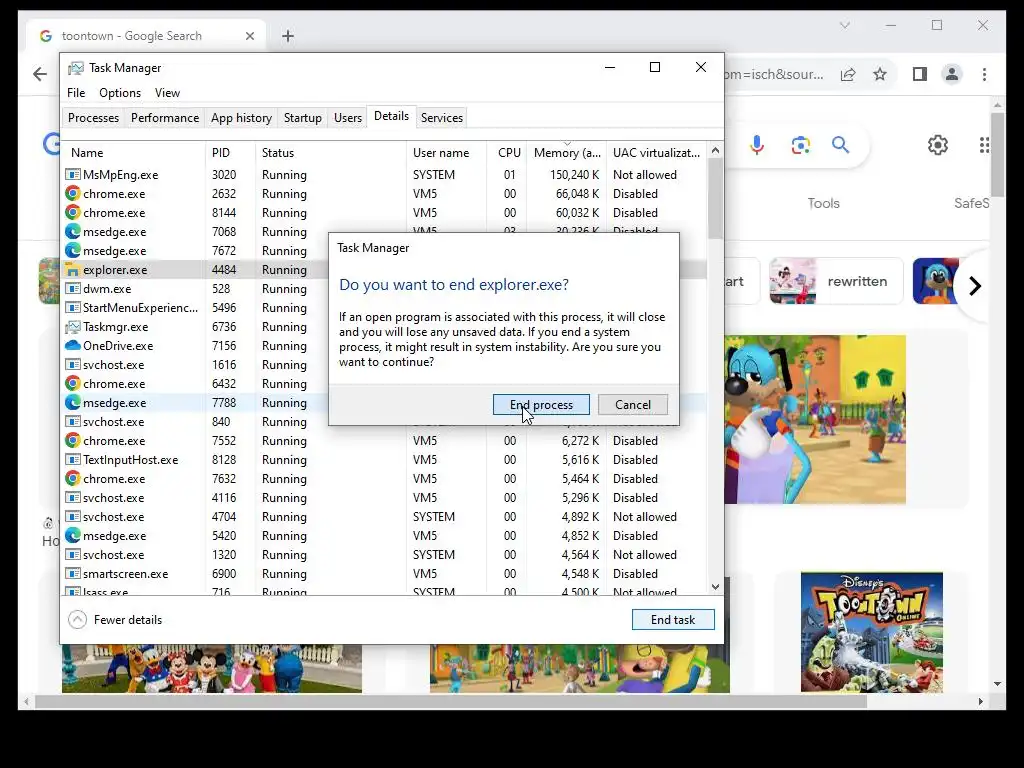Image resolution: width=1024 pixels, height=768 pixels.
Task: Open Chrome three-dot menu
Action: [x=984, y=74]
